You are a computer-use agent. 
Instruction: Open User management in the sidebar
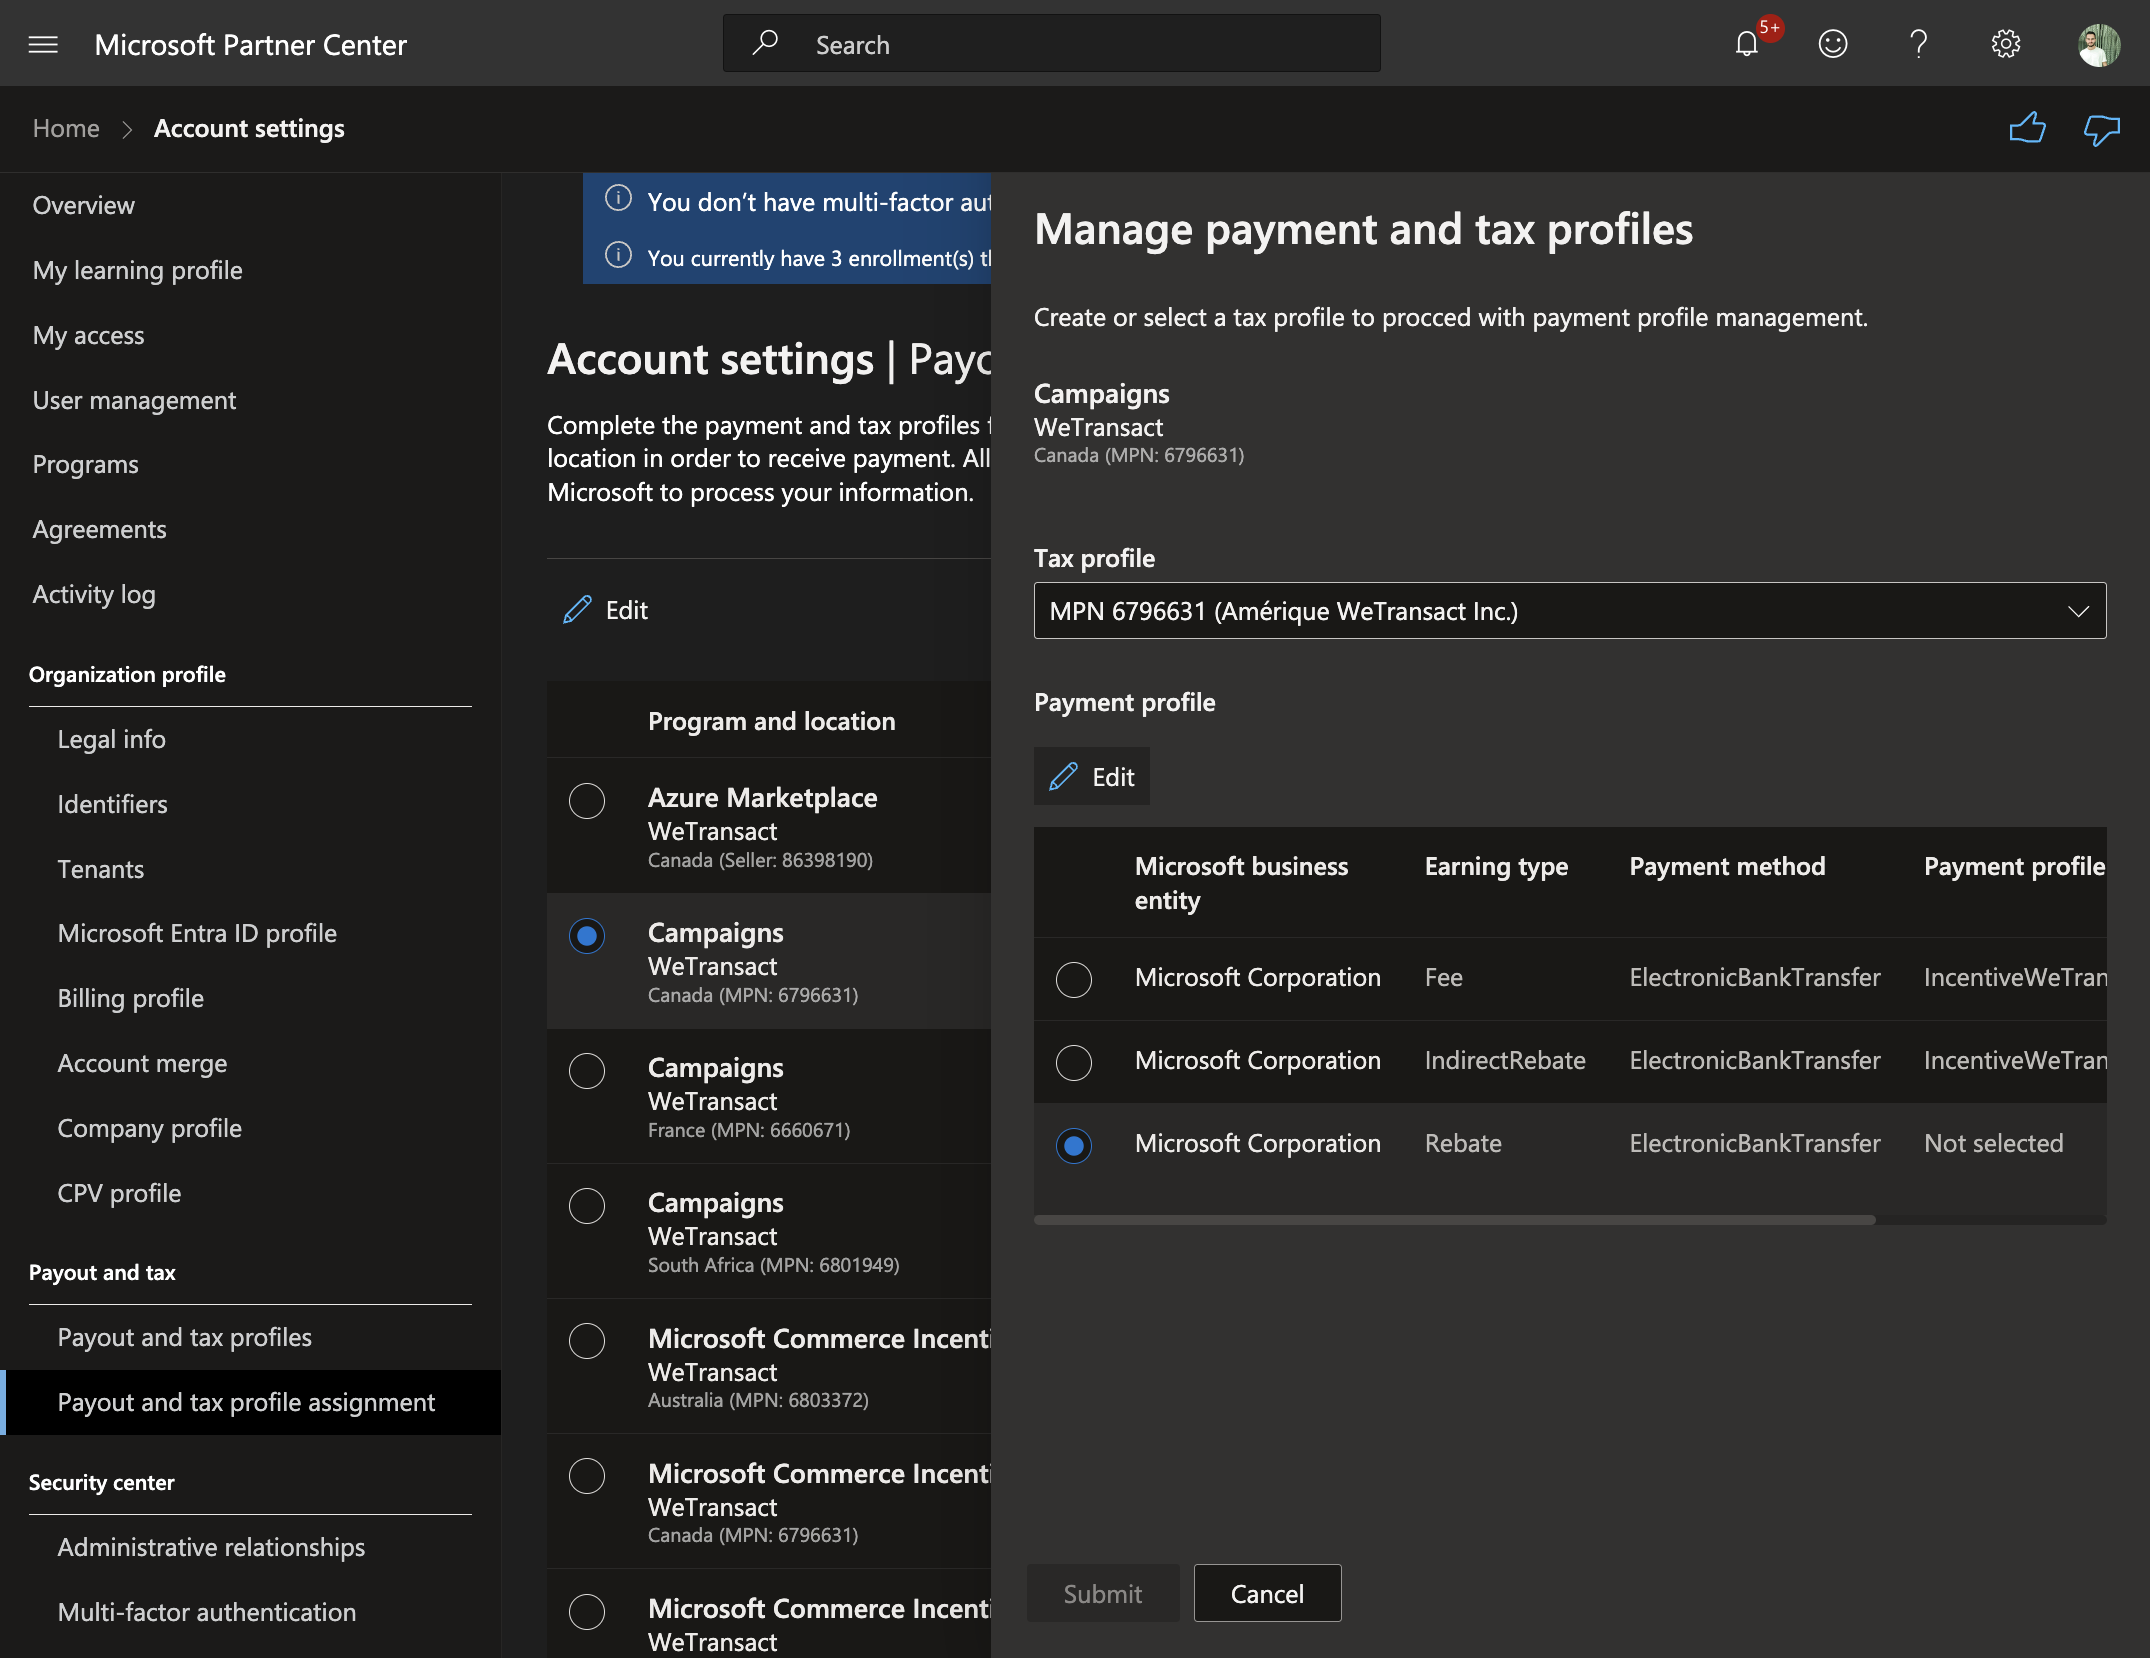(135, 400)
